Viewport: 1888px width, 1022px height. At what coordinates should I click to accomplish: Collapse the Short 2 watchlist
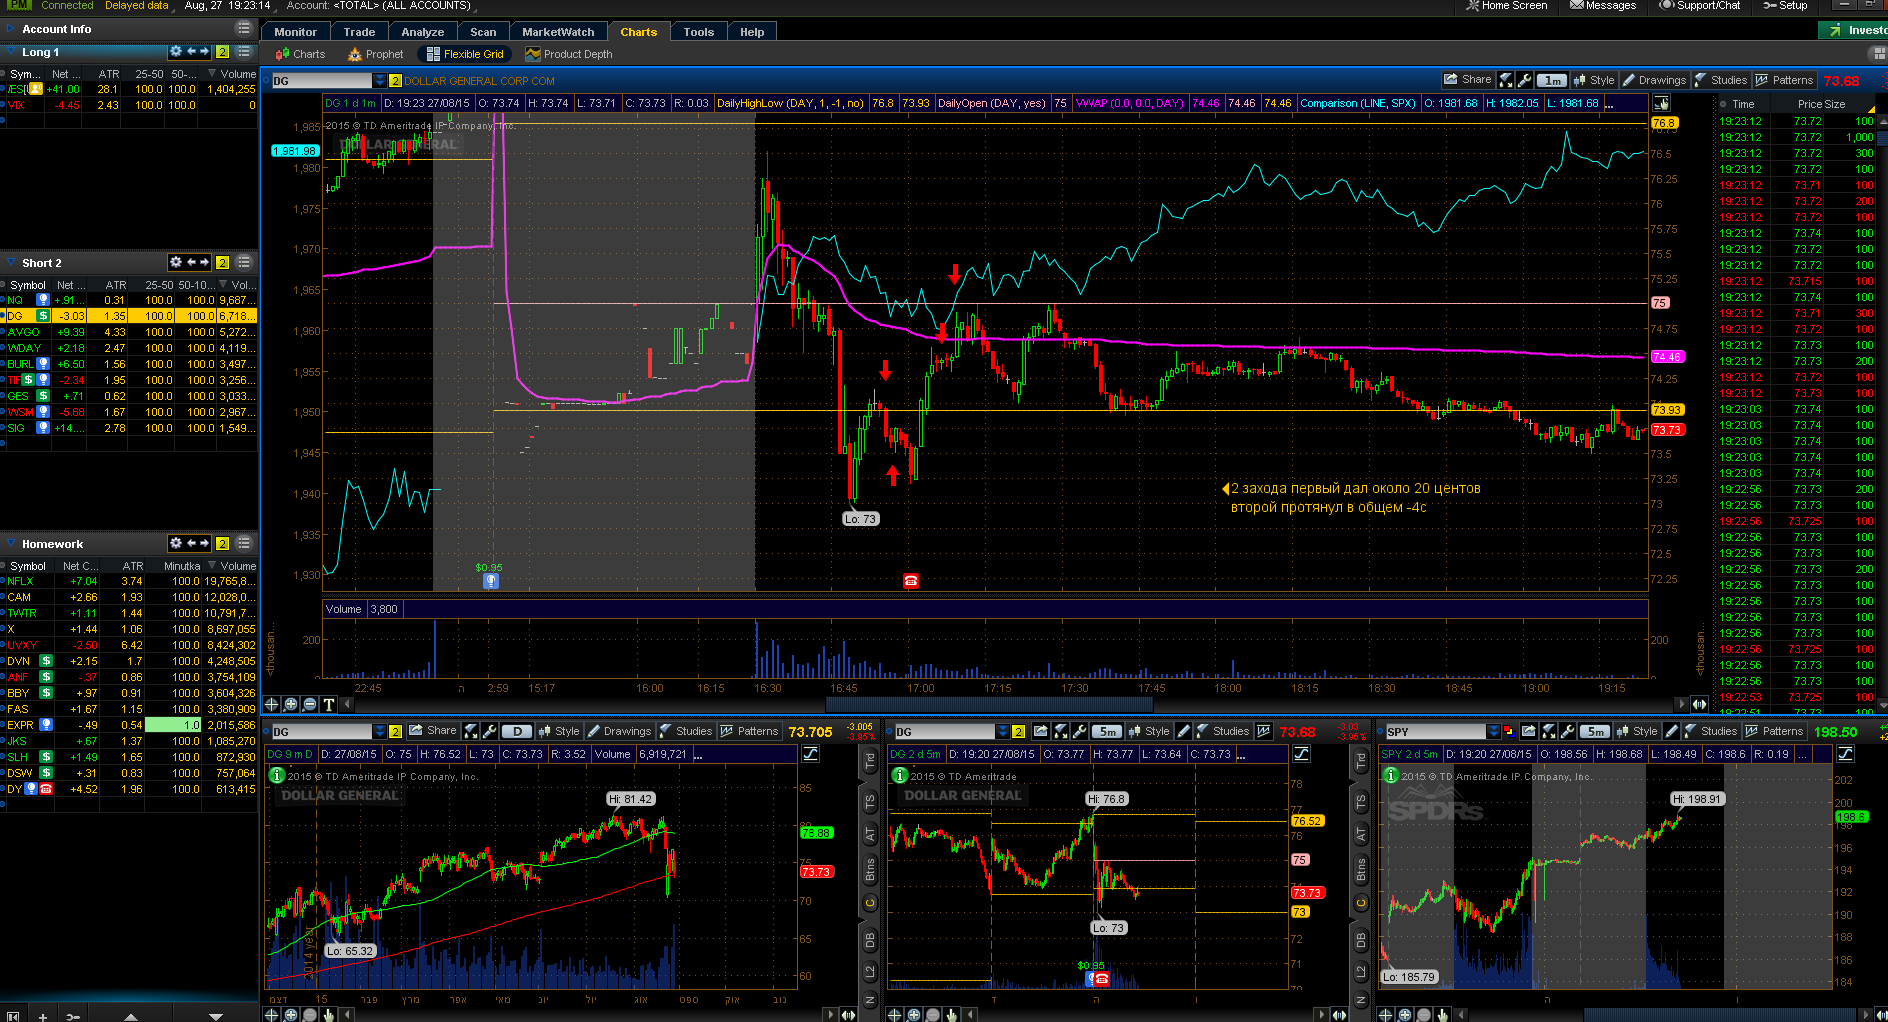point(11,263)
